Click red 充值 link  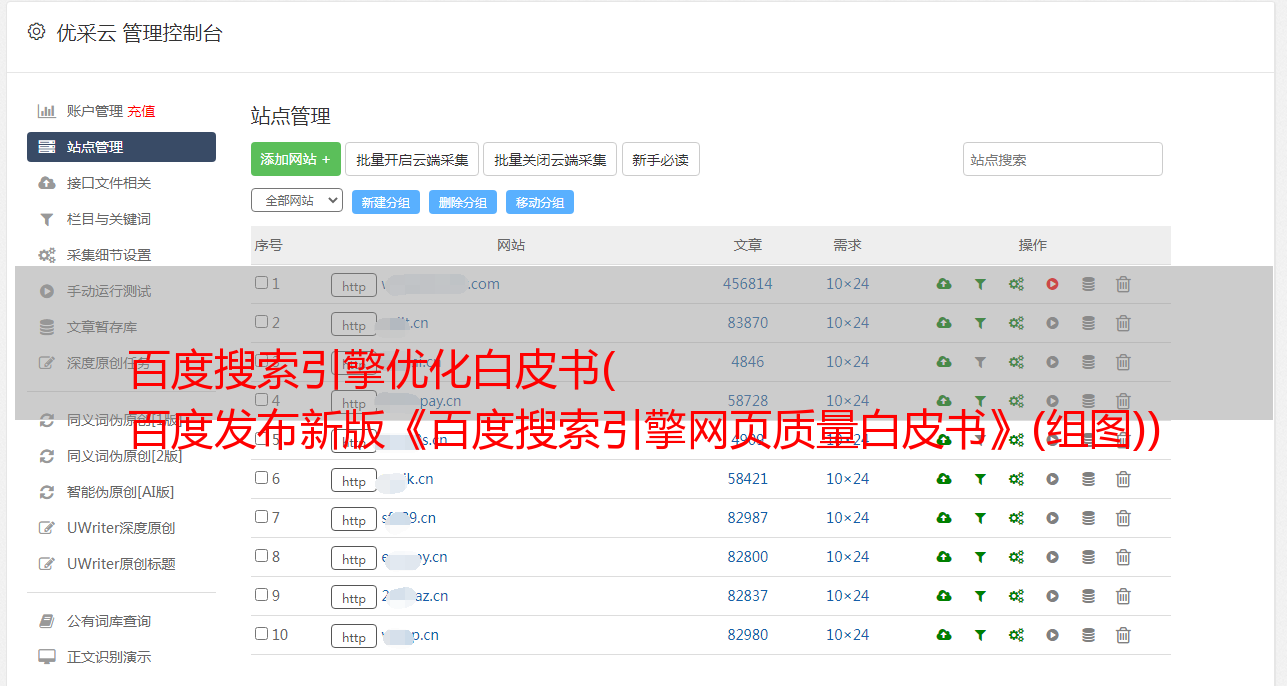pyautogui.click(x=141, y=111)
